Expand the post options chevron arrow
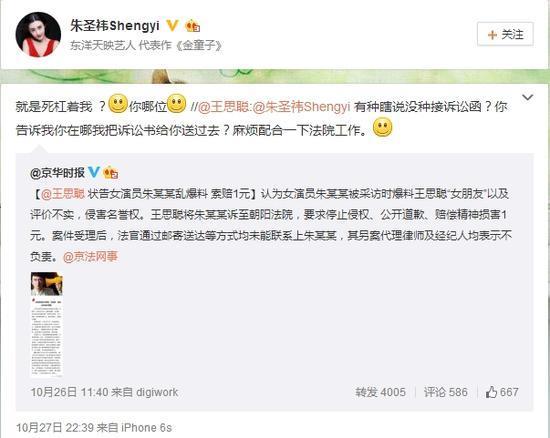This screenshot has width=550, height=438. click(x=528, y=97)
